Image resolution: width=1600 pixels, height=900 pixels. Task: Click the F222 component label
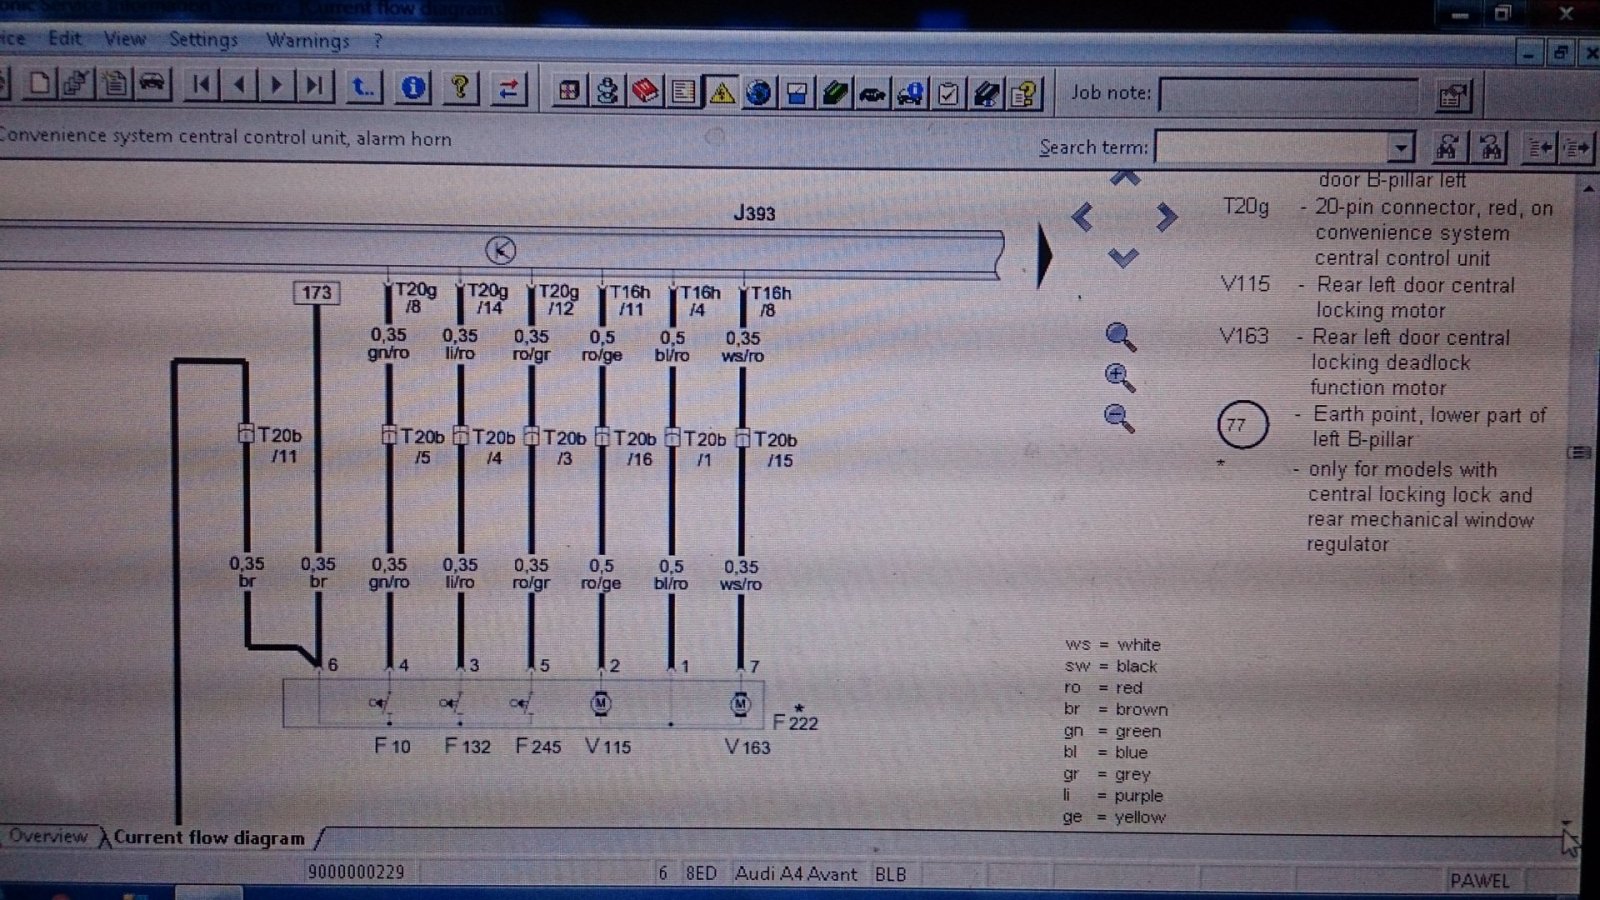pos(795,722)
